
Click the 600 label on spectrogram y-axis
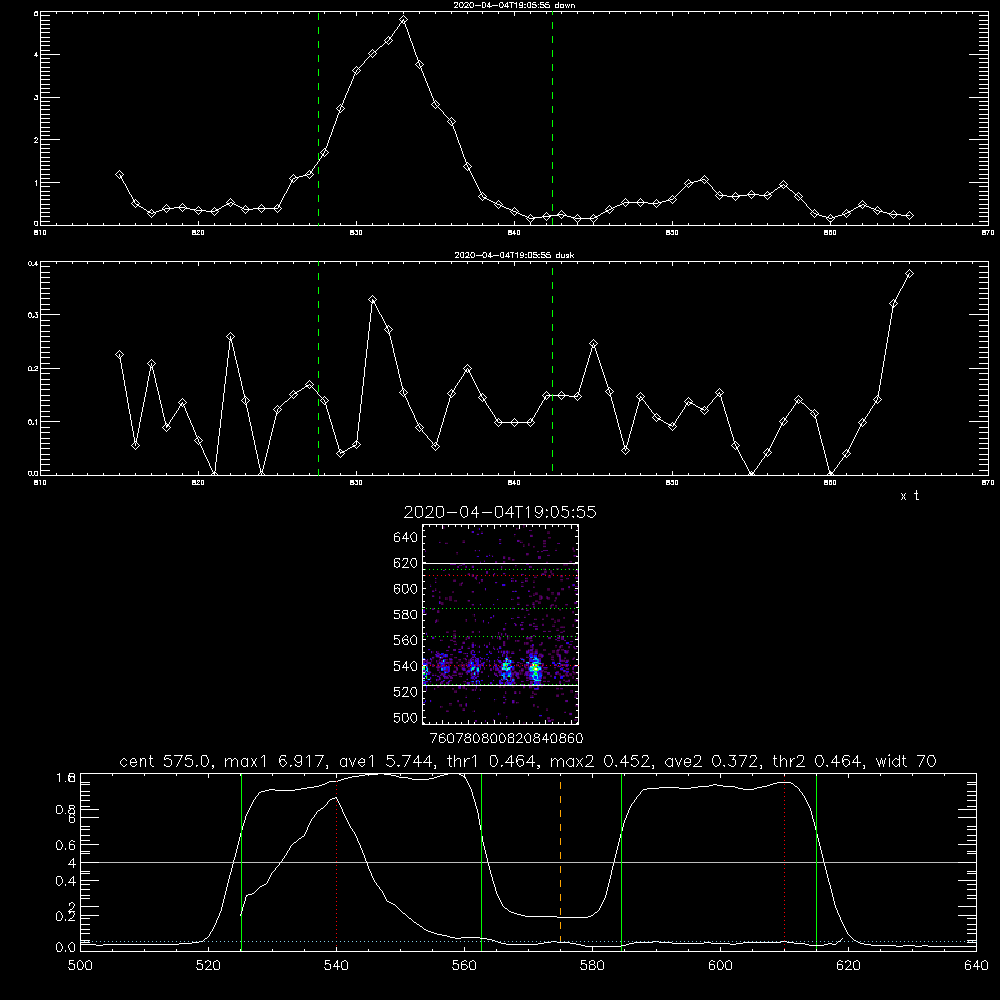(406, 589)
